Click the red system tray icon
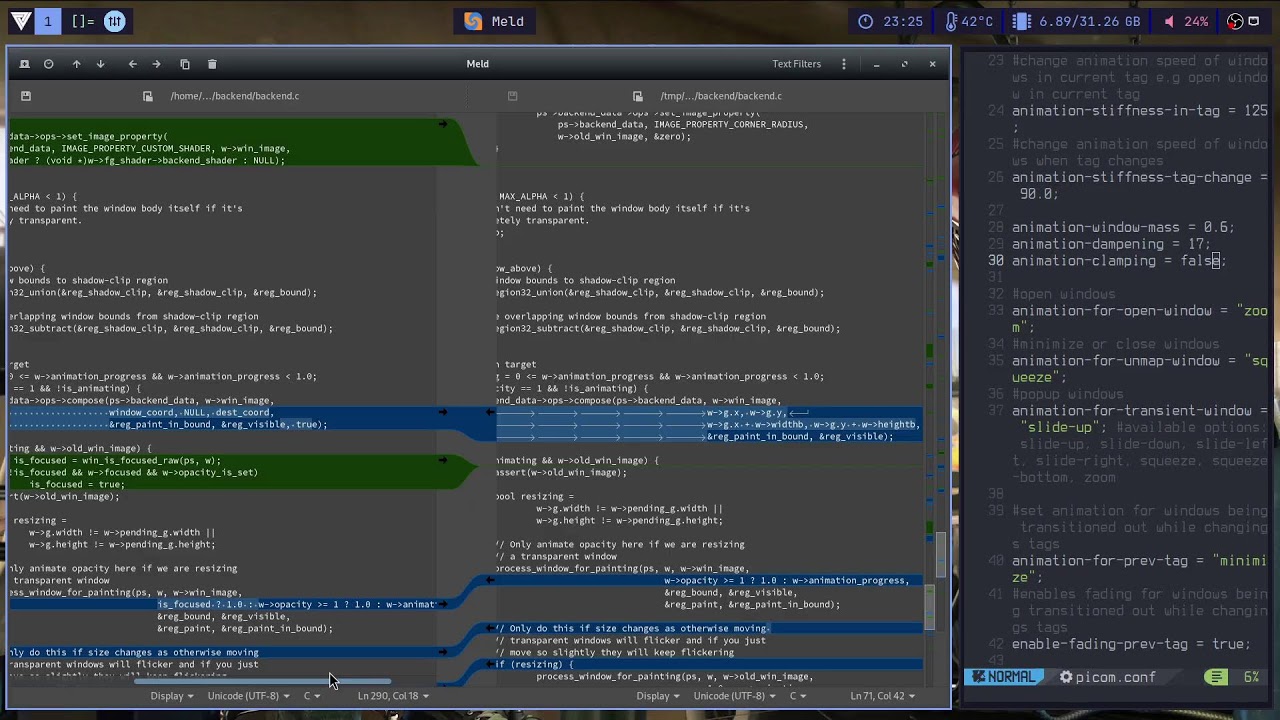 coord(1235,21)
